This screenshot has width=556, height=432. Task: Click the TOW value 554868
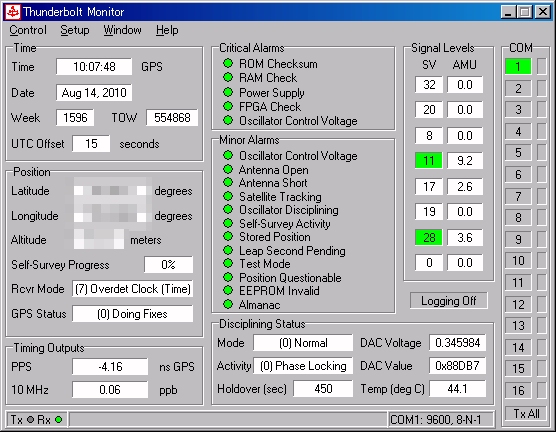tap(172, 118)
